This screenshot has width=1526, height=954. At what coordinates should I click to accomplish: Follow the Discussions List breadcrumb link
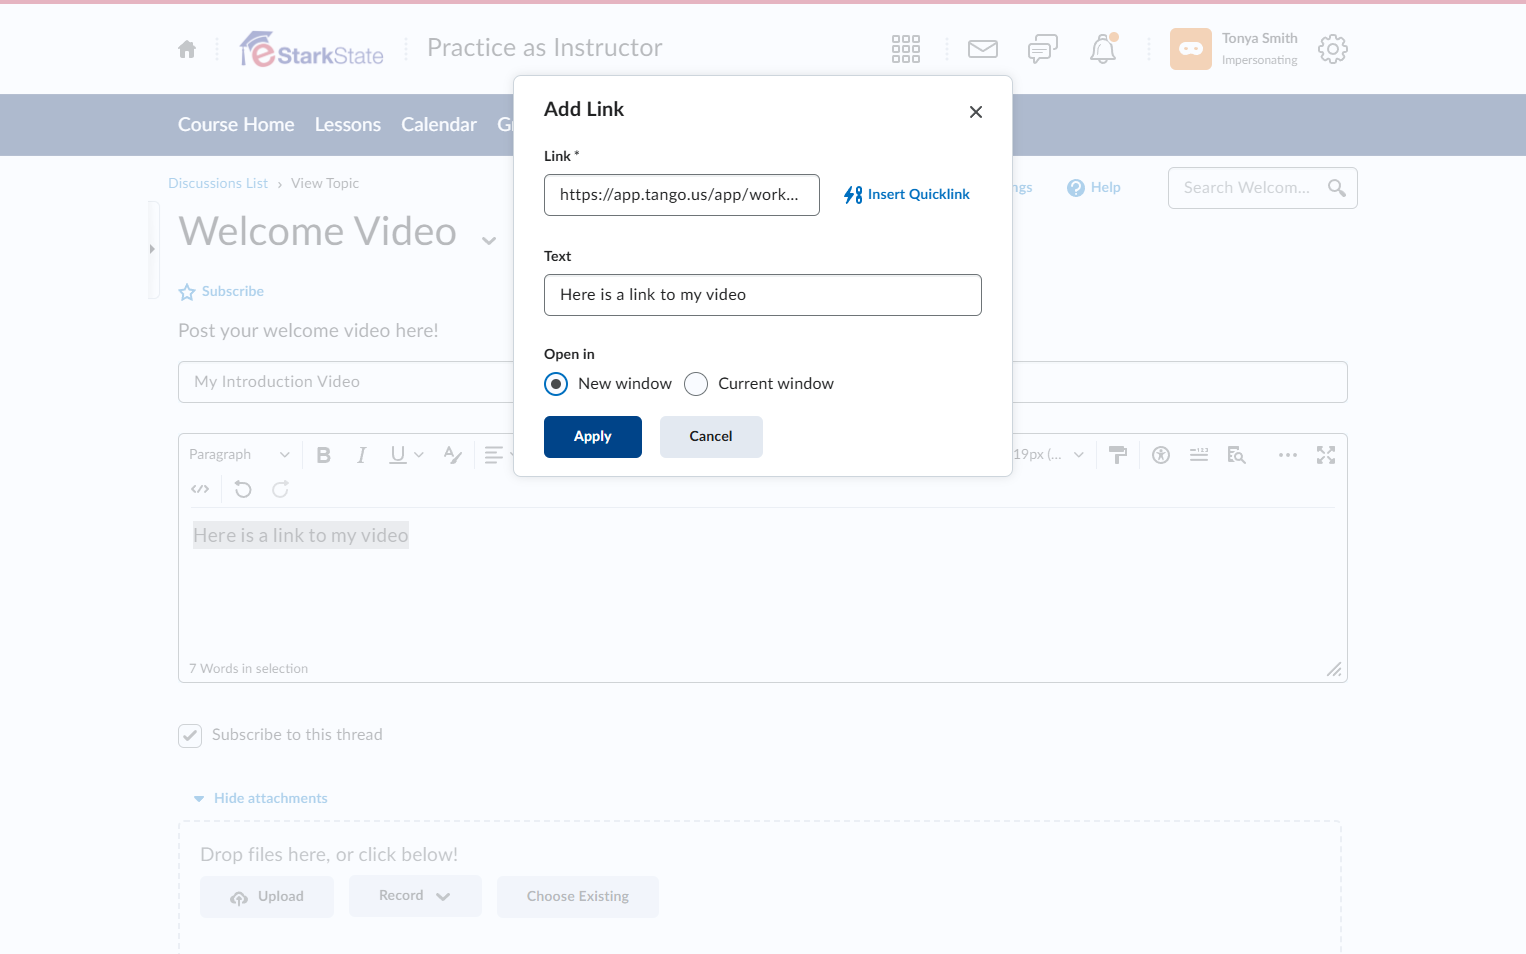(218, 183)
